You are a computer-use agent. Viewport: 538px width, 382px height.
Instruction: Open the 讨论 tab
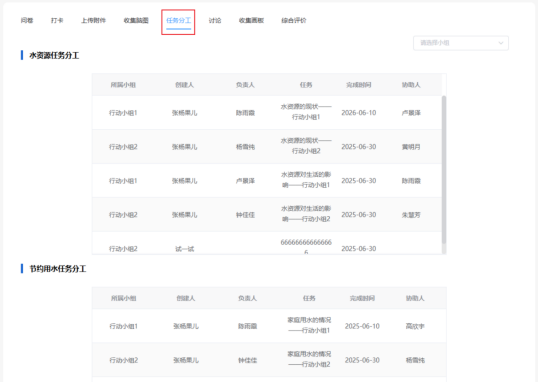215,21
